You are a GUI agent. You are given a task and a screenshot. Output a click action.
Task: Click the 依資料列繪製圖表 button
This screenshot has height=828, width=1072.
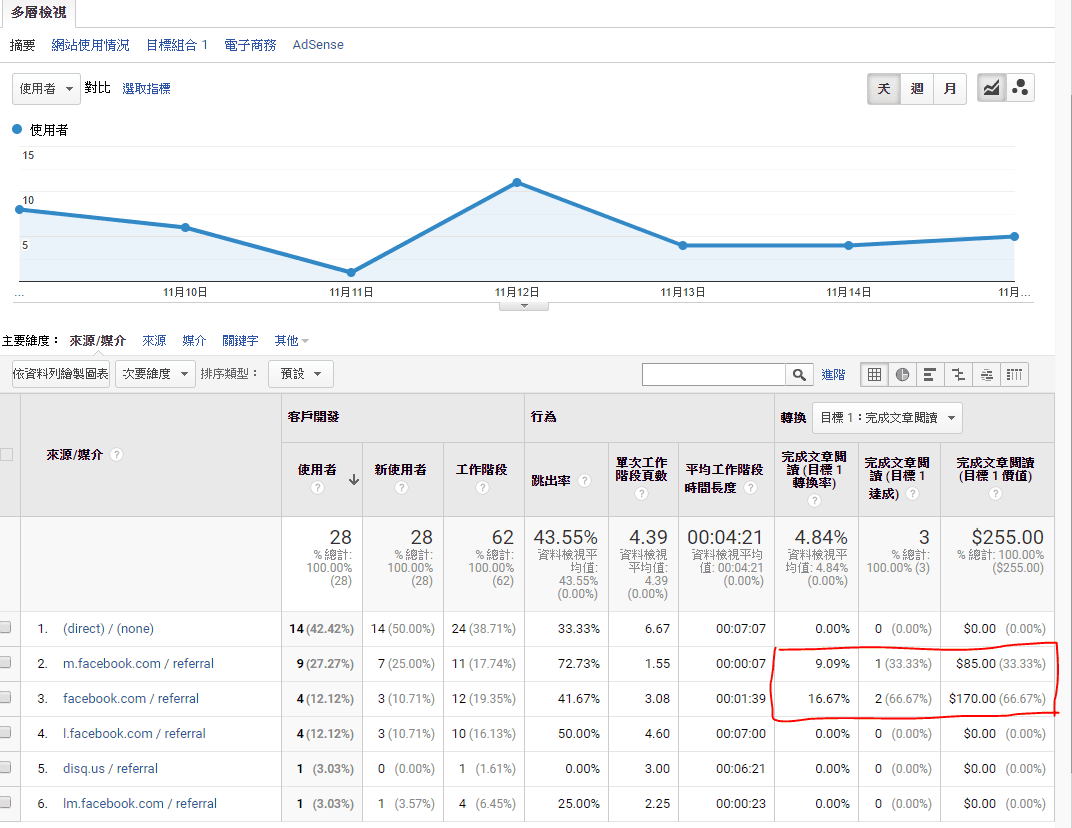pyautogui.click(x=61, y=374)
